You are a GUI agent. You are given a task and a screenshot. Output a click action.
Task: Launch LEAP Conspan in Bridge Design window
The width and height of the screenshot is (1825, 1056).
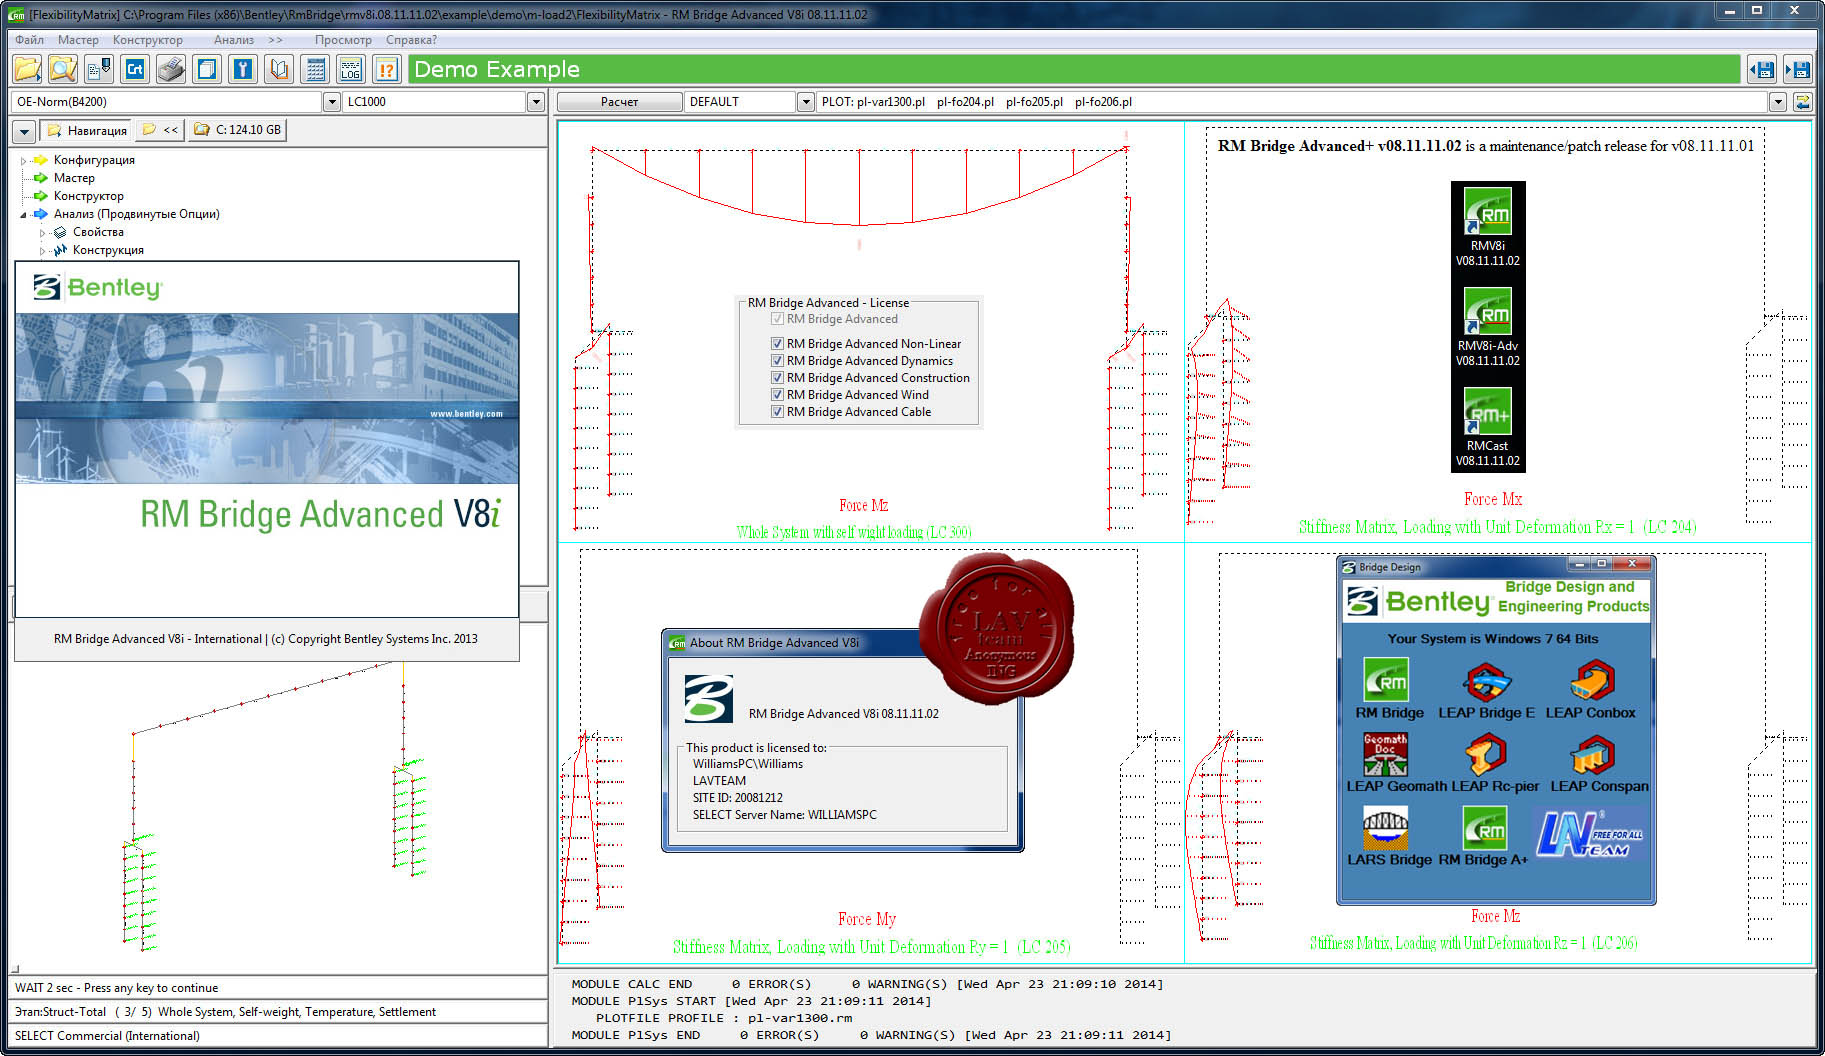pos(1592,754)
